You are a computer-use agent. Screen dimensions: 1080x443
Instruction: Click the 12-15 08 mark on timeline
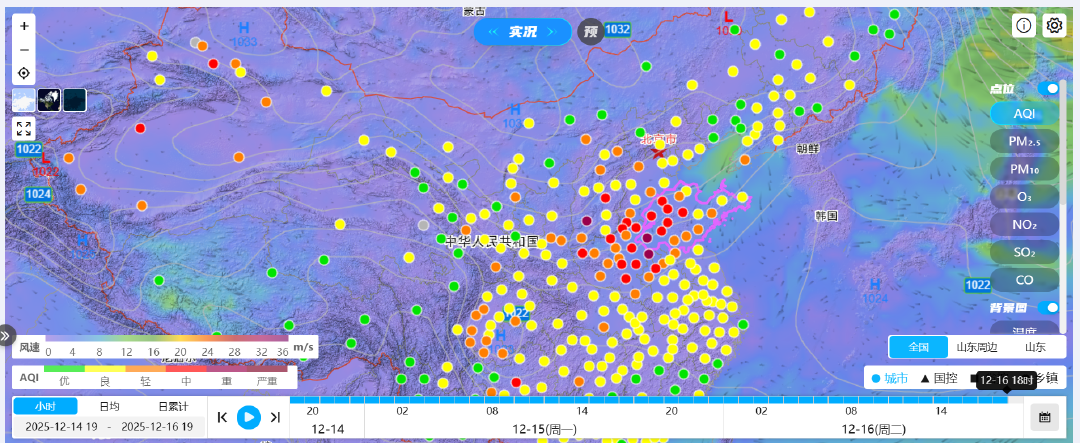pyautogui.click(x=492, y=410)
